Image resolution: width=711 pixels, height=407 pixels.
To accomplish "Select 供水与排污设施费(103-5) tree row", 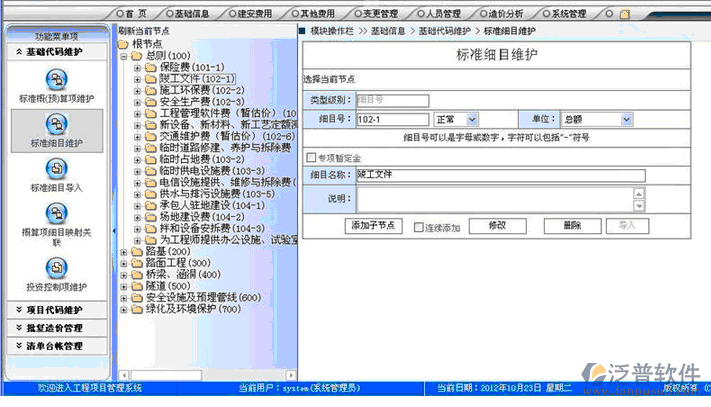I will click(217, 194).
